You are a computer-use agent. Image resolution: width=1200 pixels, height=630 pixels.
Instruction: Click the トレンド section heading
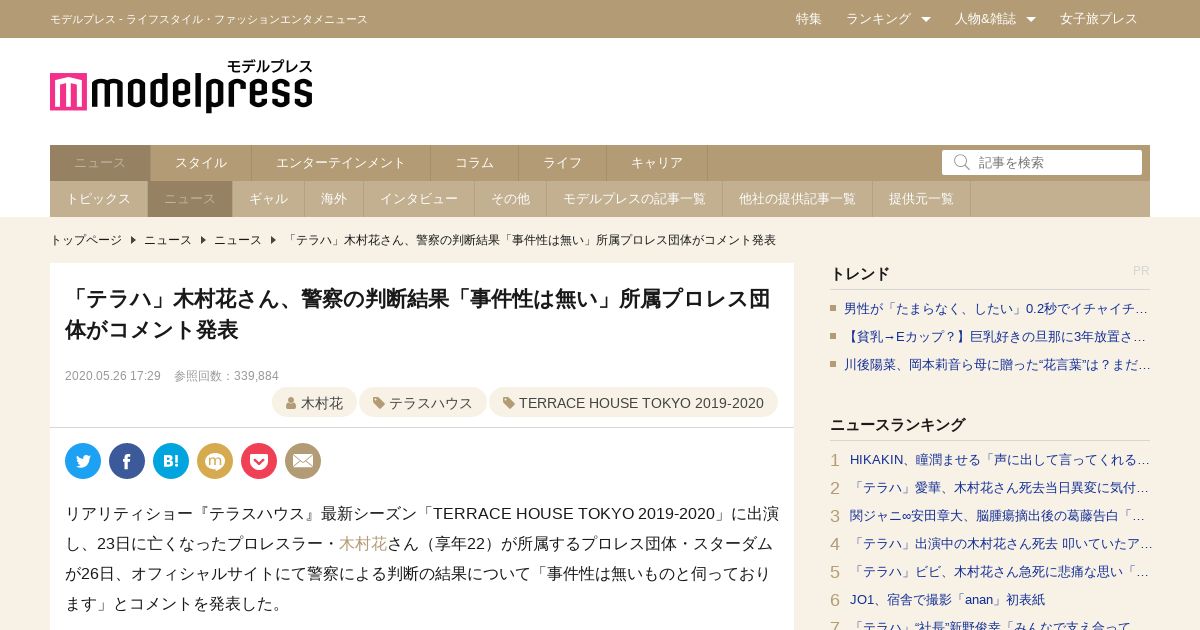click(860, 273)
